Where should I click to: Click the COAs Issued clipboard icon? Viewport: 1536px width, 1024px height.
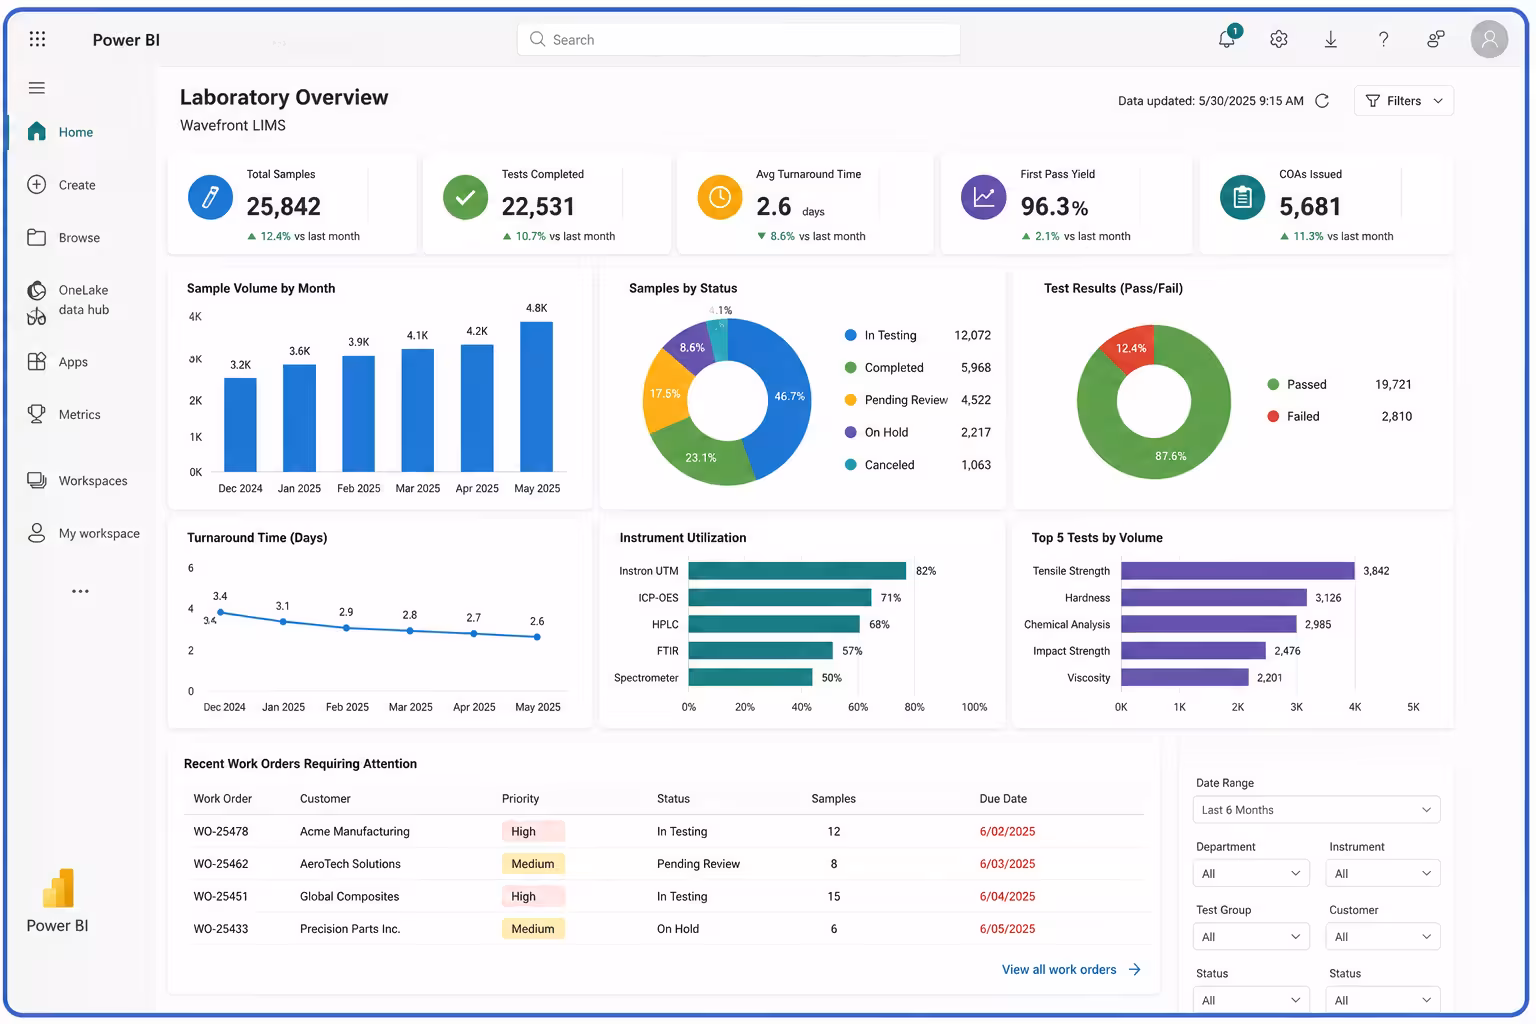click(x=1243, y=197)
